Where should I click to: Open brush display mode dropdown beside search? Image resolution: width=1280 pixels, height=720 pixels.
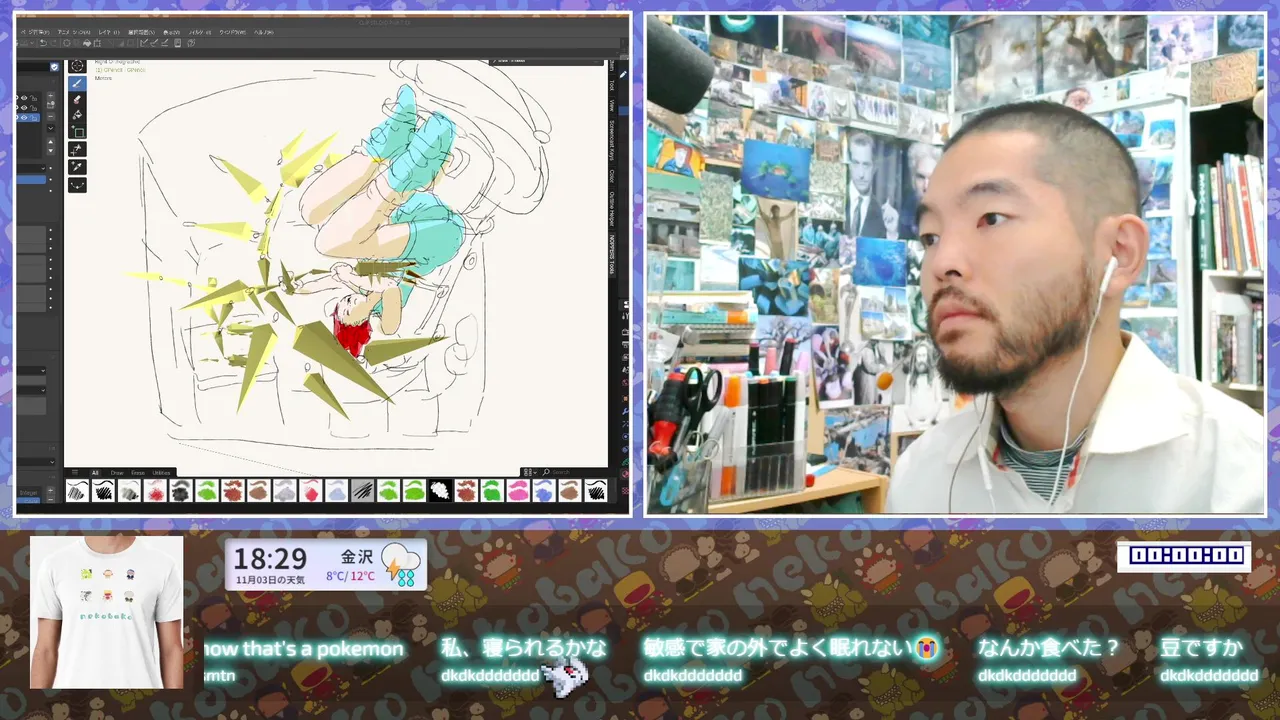point(530,472)
